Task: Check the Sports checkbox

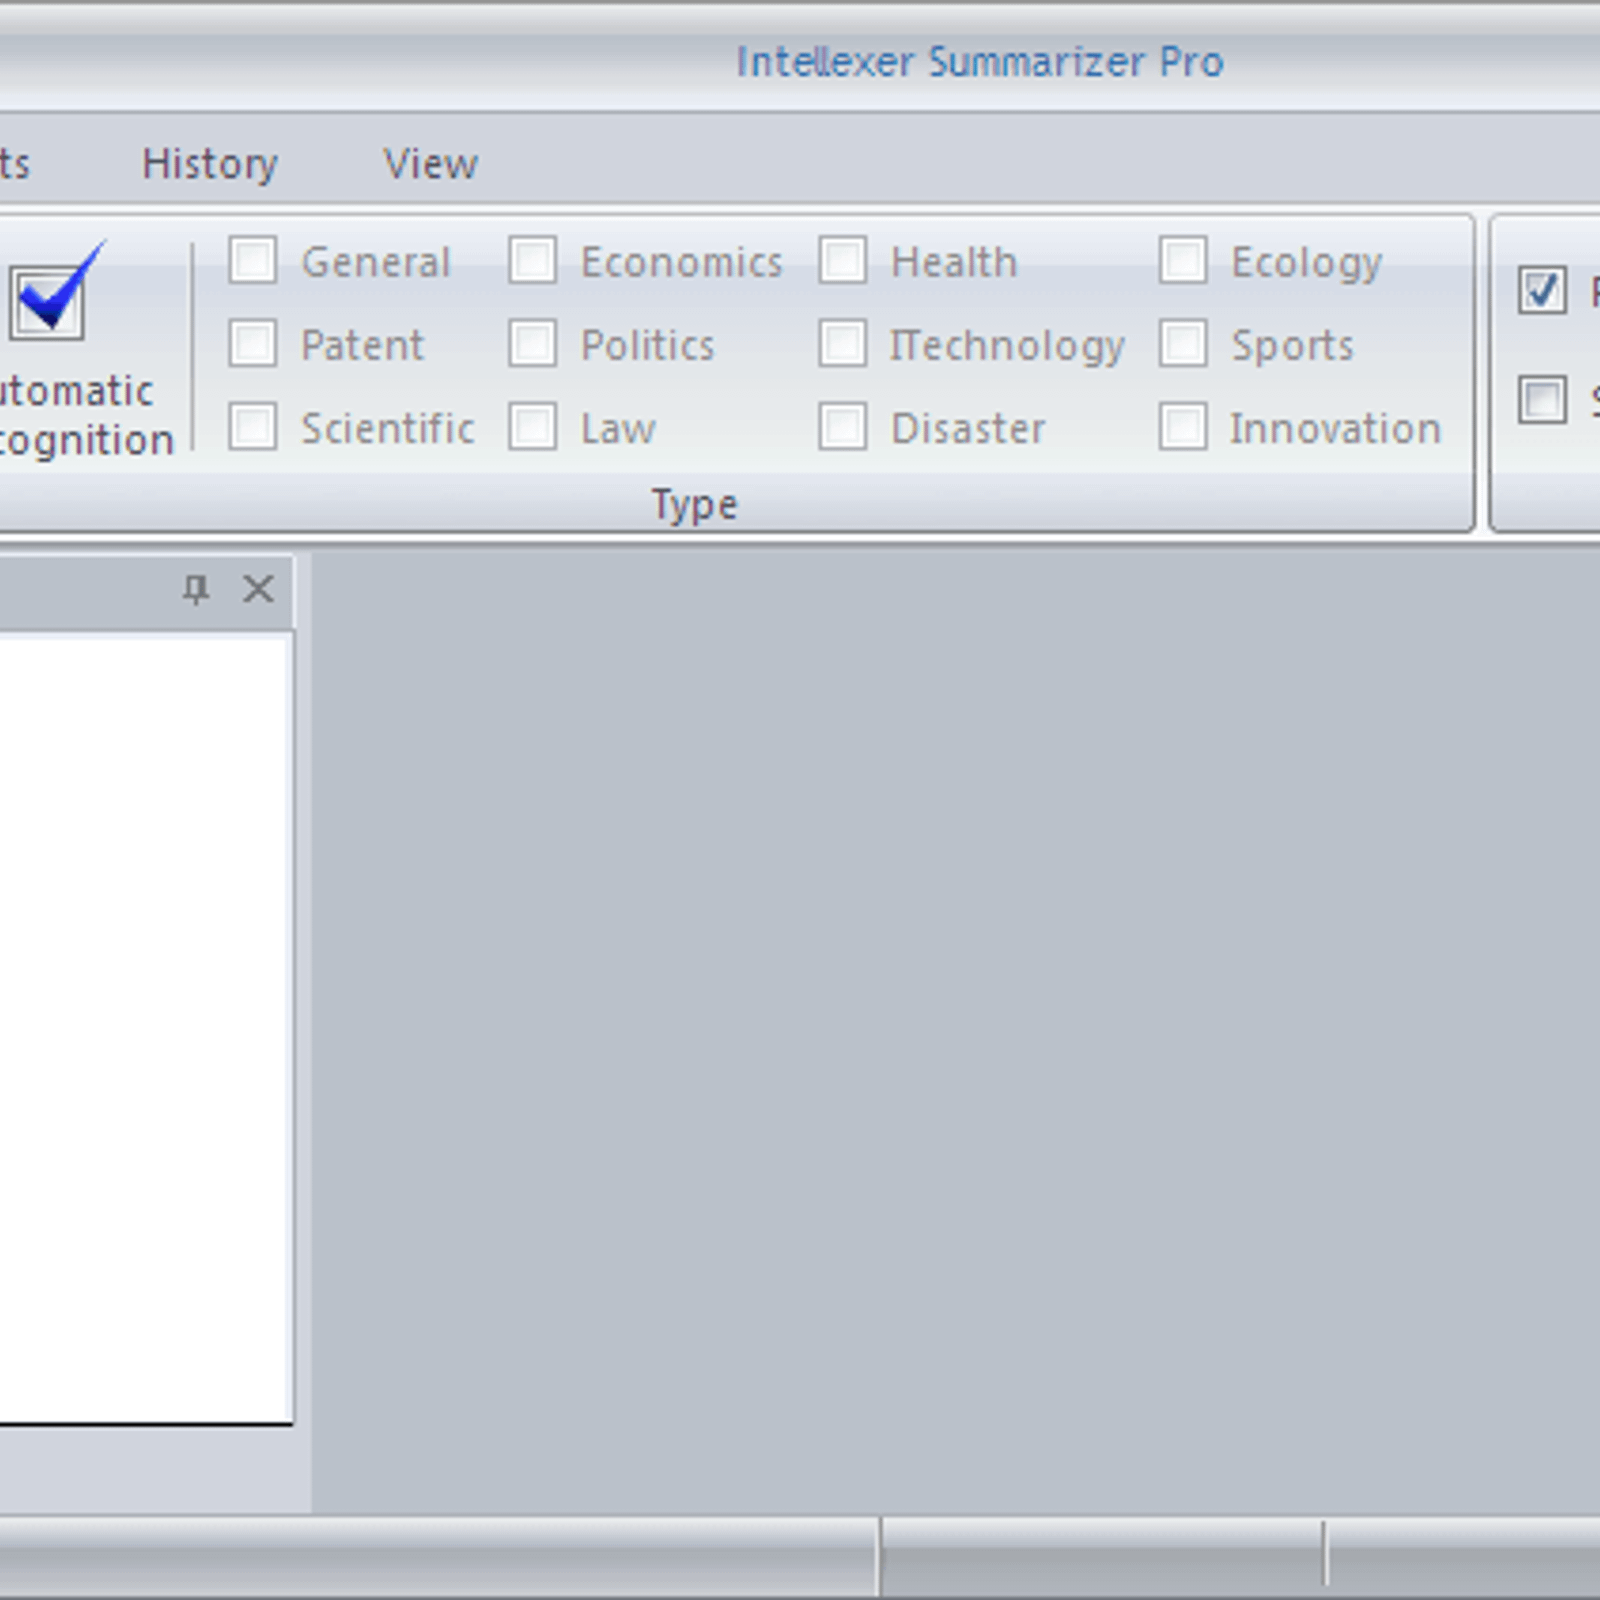Action: pos(1184,344)
